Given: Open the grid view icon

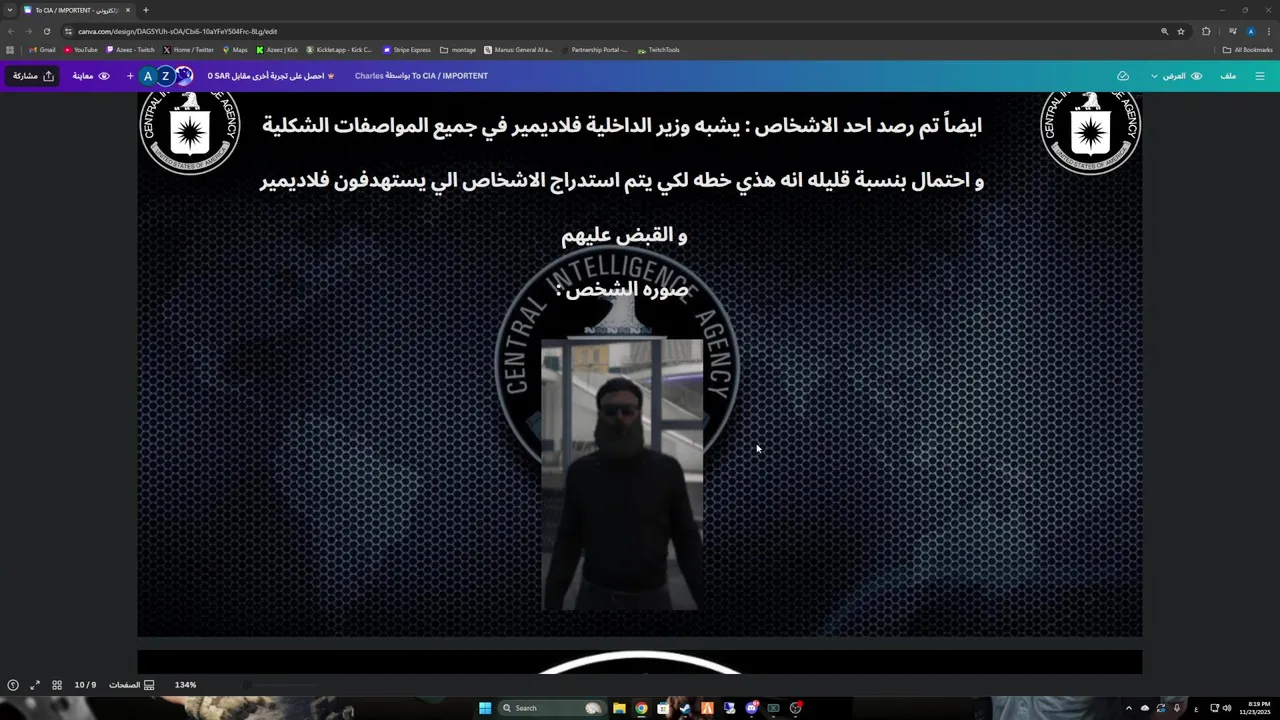Looking at the screenshot, I should pyautogui.click(x=57, y=685).
